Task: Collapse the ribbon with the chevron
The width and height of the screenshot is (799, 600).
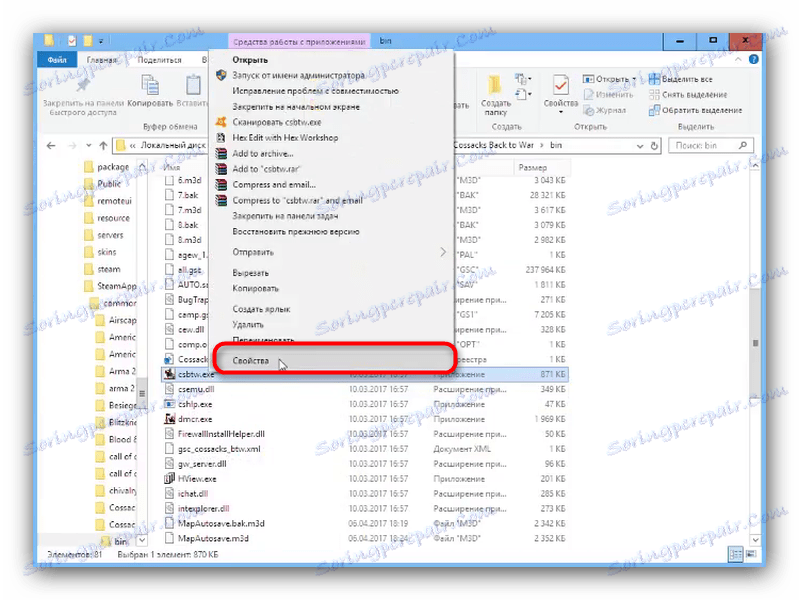Action: [x=738, y=60]
